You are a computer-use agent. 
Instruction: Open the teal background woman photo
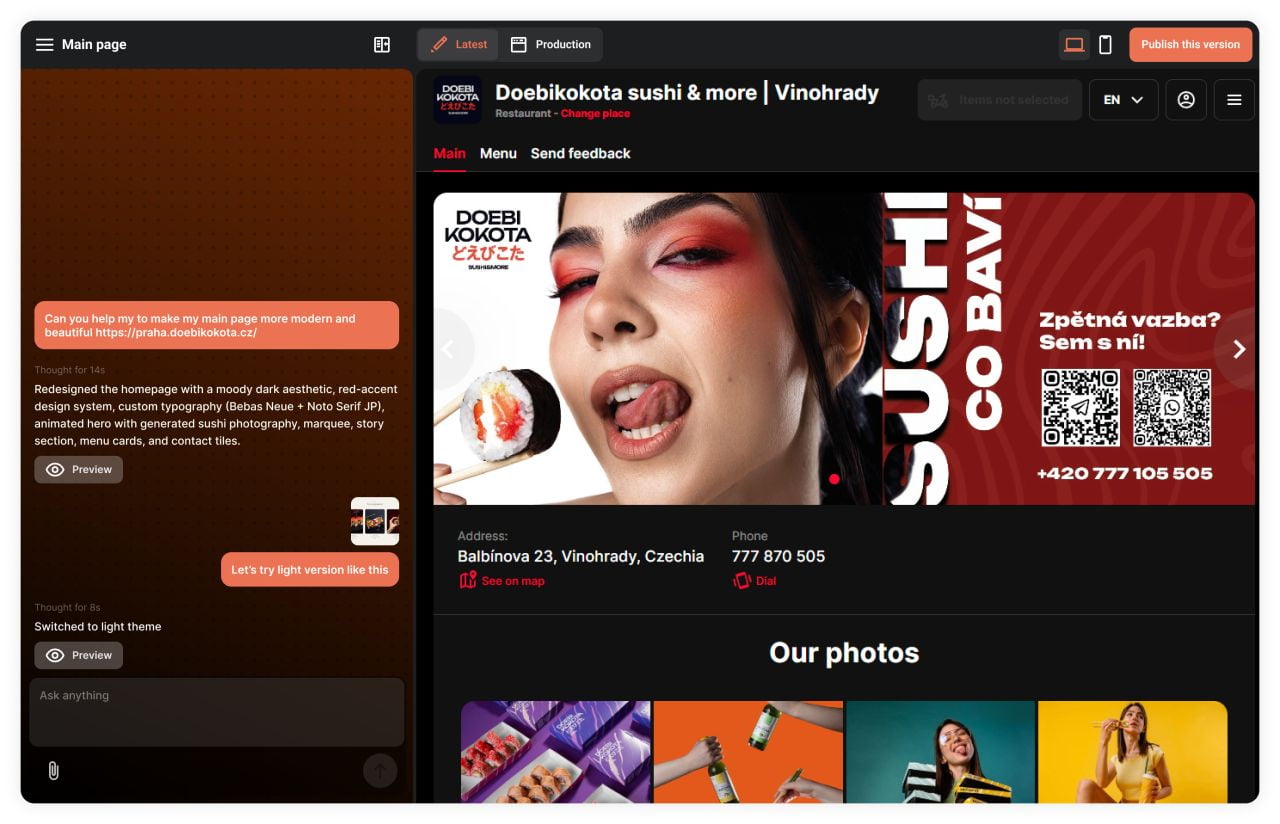(x=940, y=752)
